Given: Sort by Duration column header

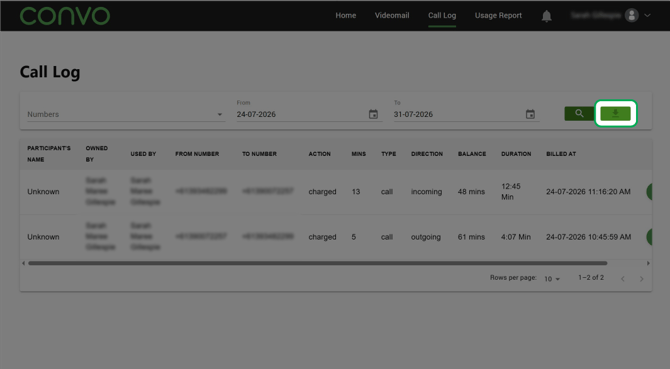Looking at the screenshot, I should tap(516, 154).
